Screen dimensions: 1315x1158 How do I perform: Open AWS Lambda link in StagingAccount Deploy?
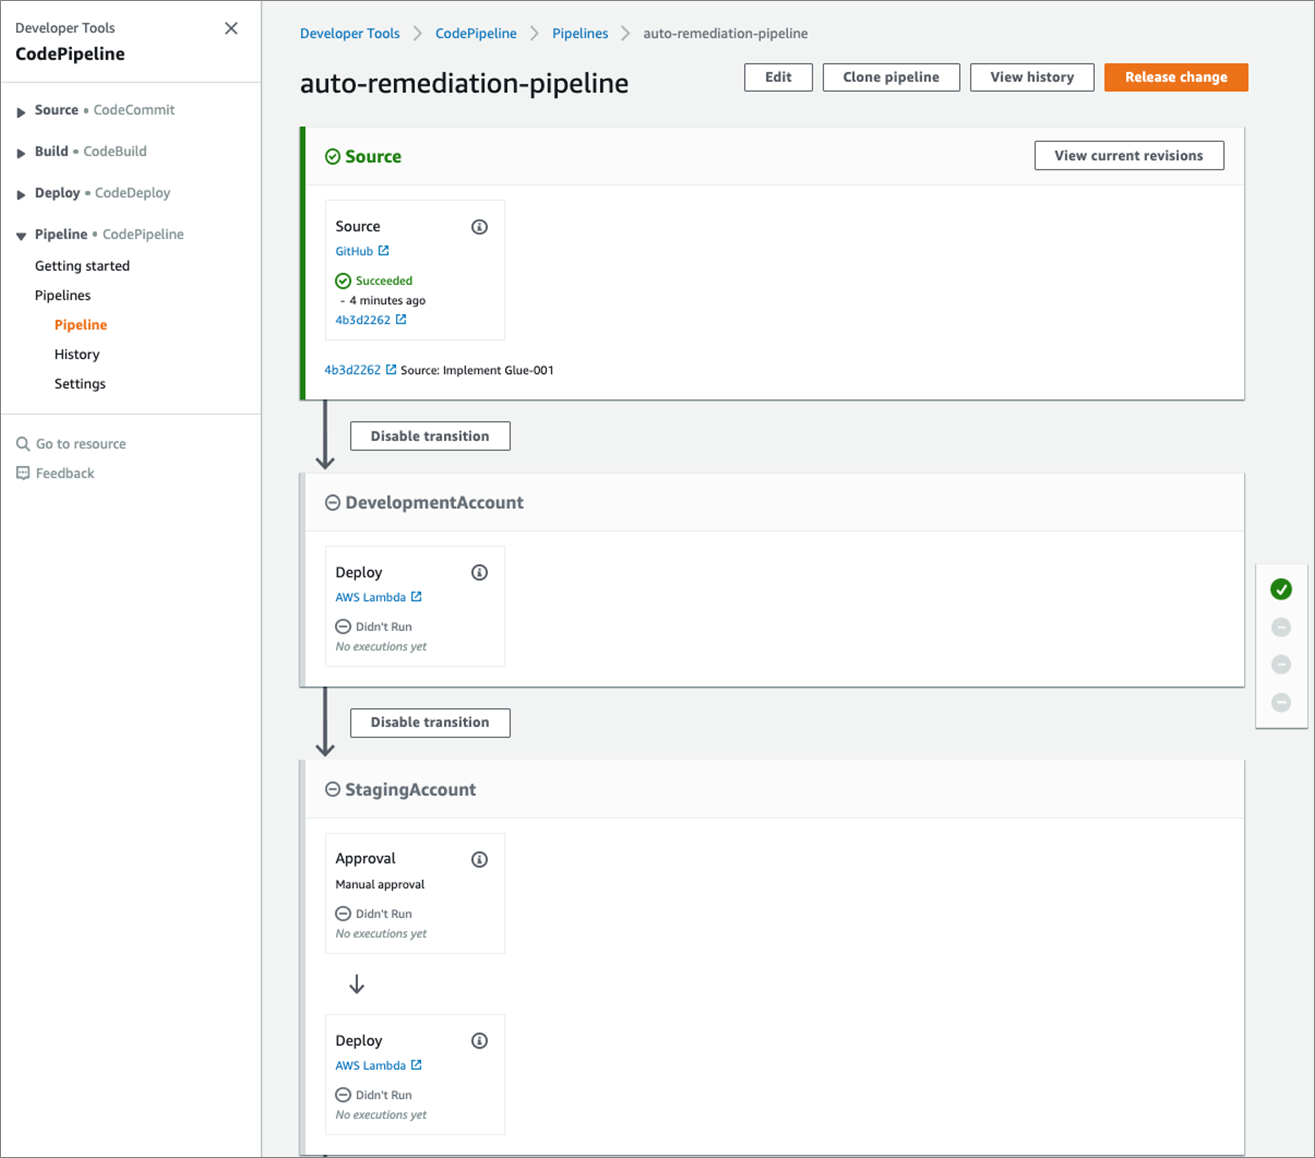371,1065
